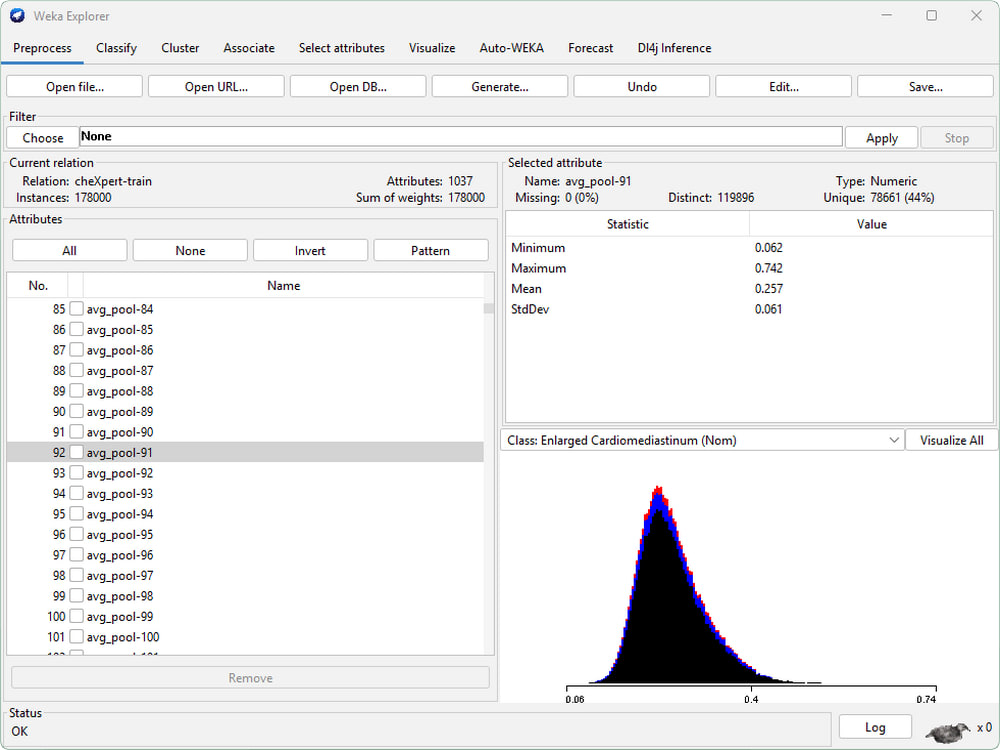The image size is (1000, 750).
Task: Select the avg_pool-90 row
Action: [x=245, y=432]
